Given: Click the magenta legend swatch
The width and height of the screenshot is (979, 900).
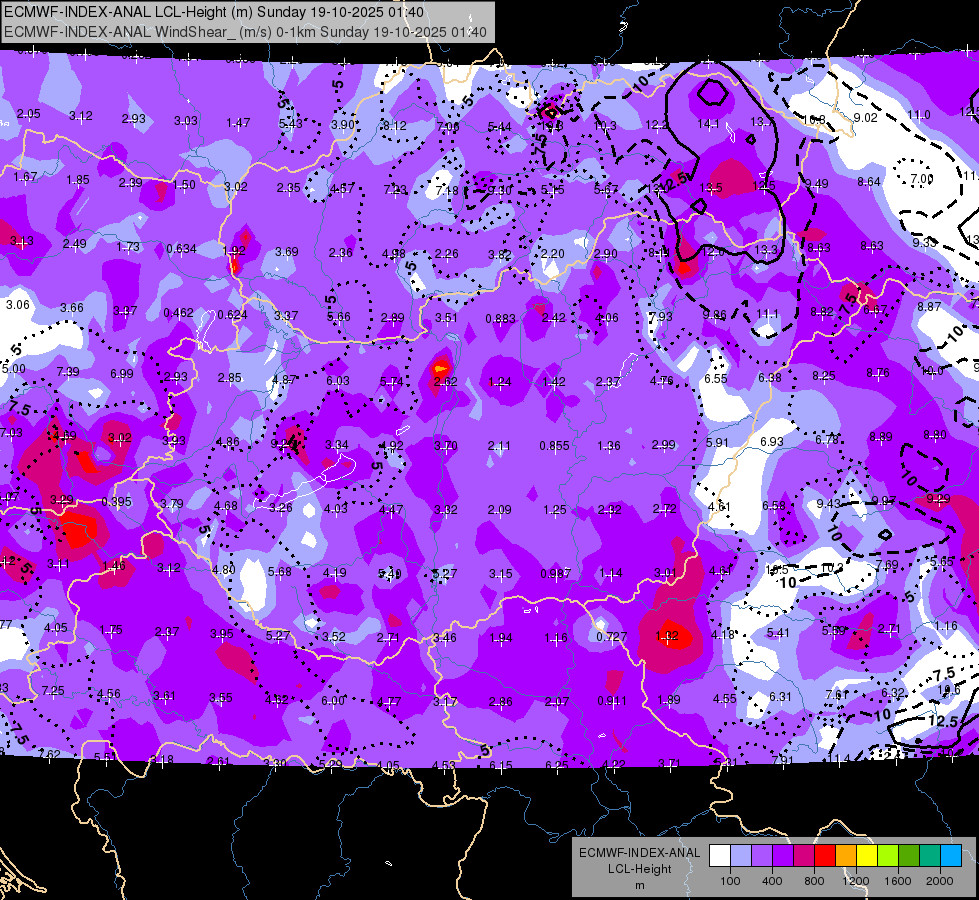Looking at the screenshot, I should (804, 856).
